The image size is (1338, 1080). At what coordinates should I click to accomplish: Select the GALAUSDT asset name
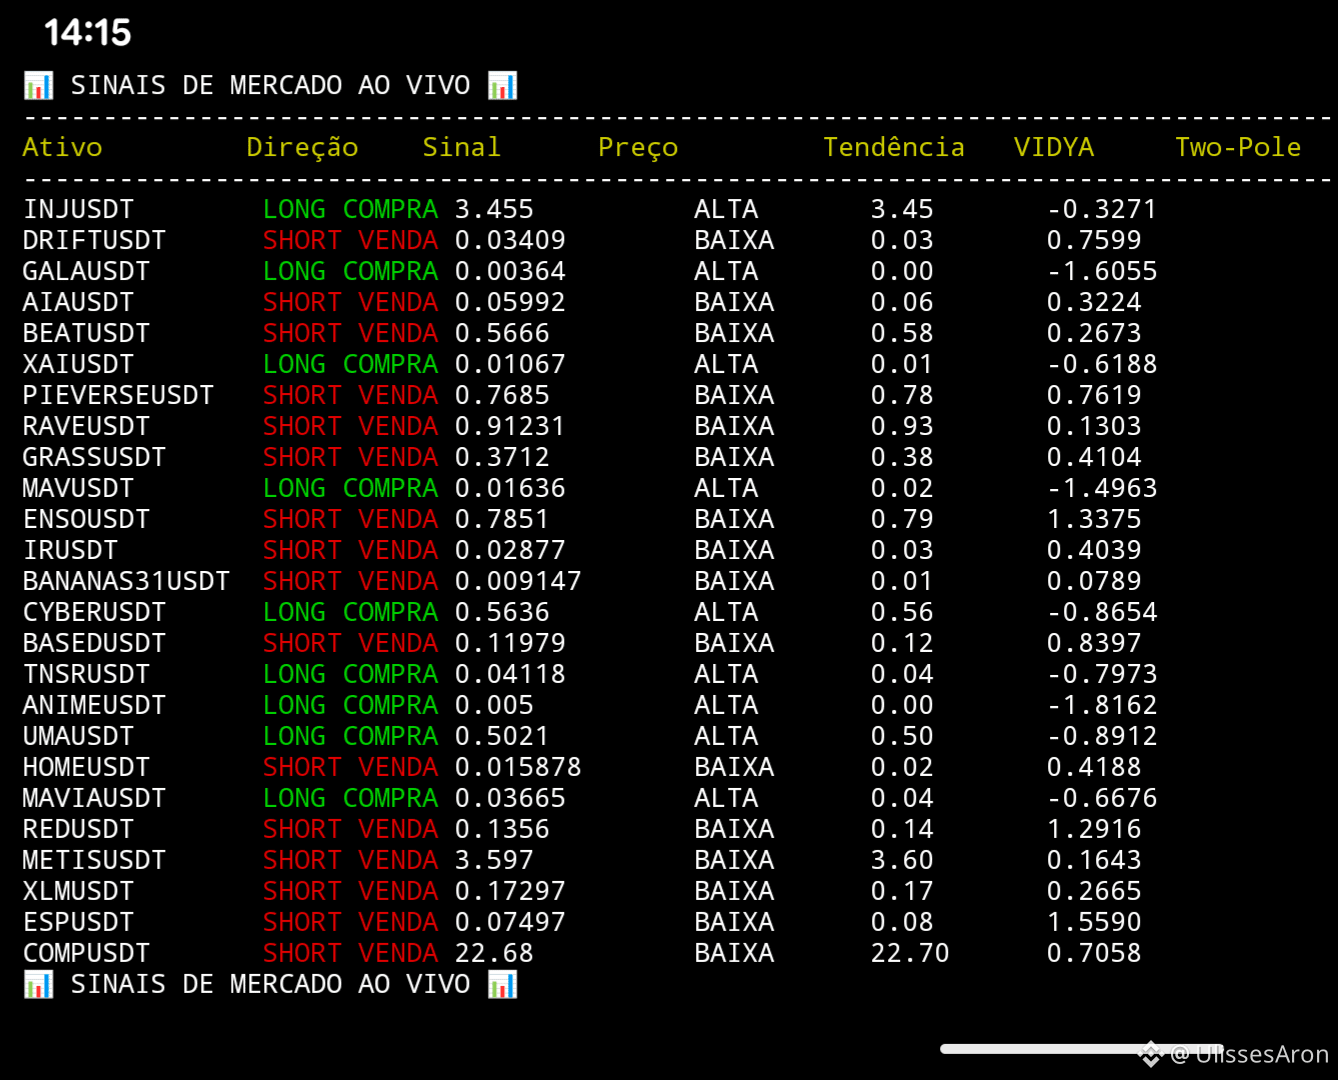(x=86, y=271)
